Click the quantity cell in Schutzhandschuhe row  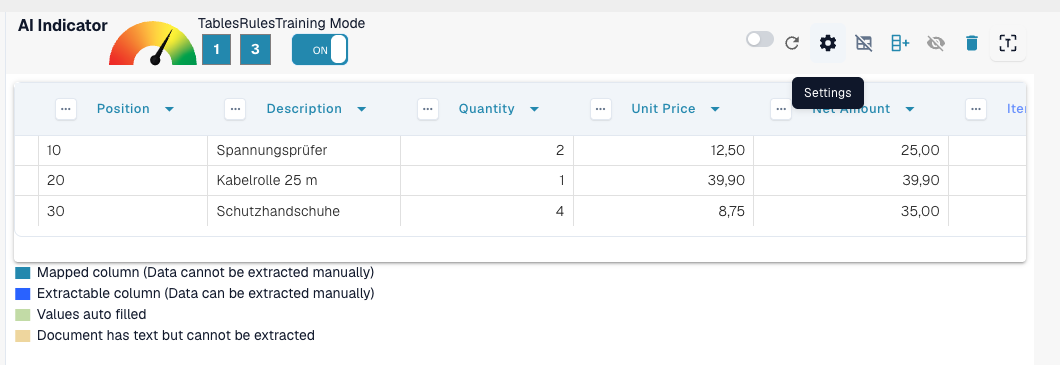[x=487, y=211]
